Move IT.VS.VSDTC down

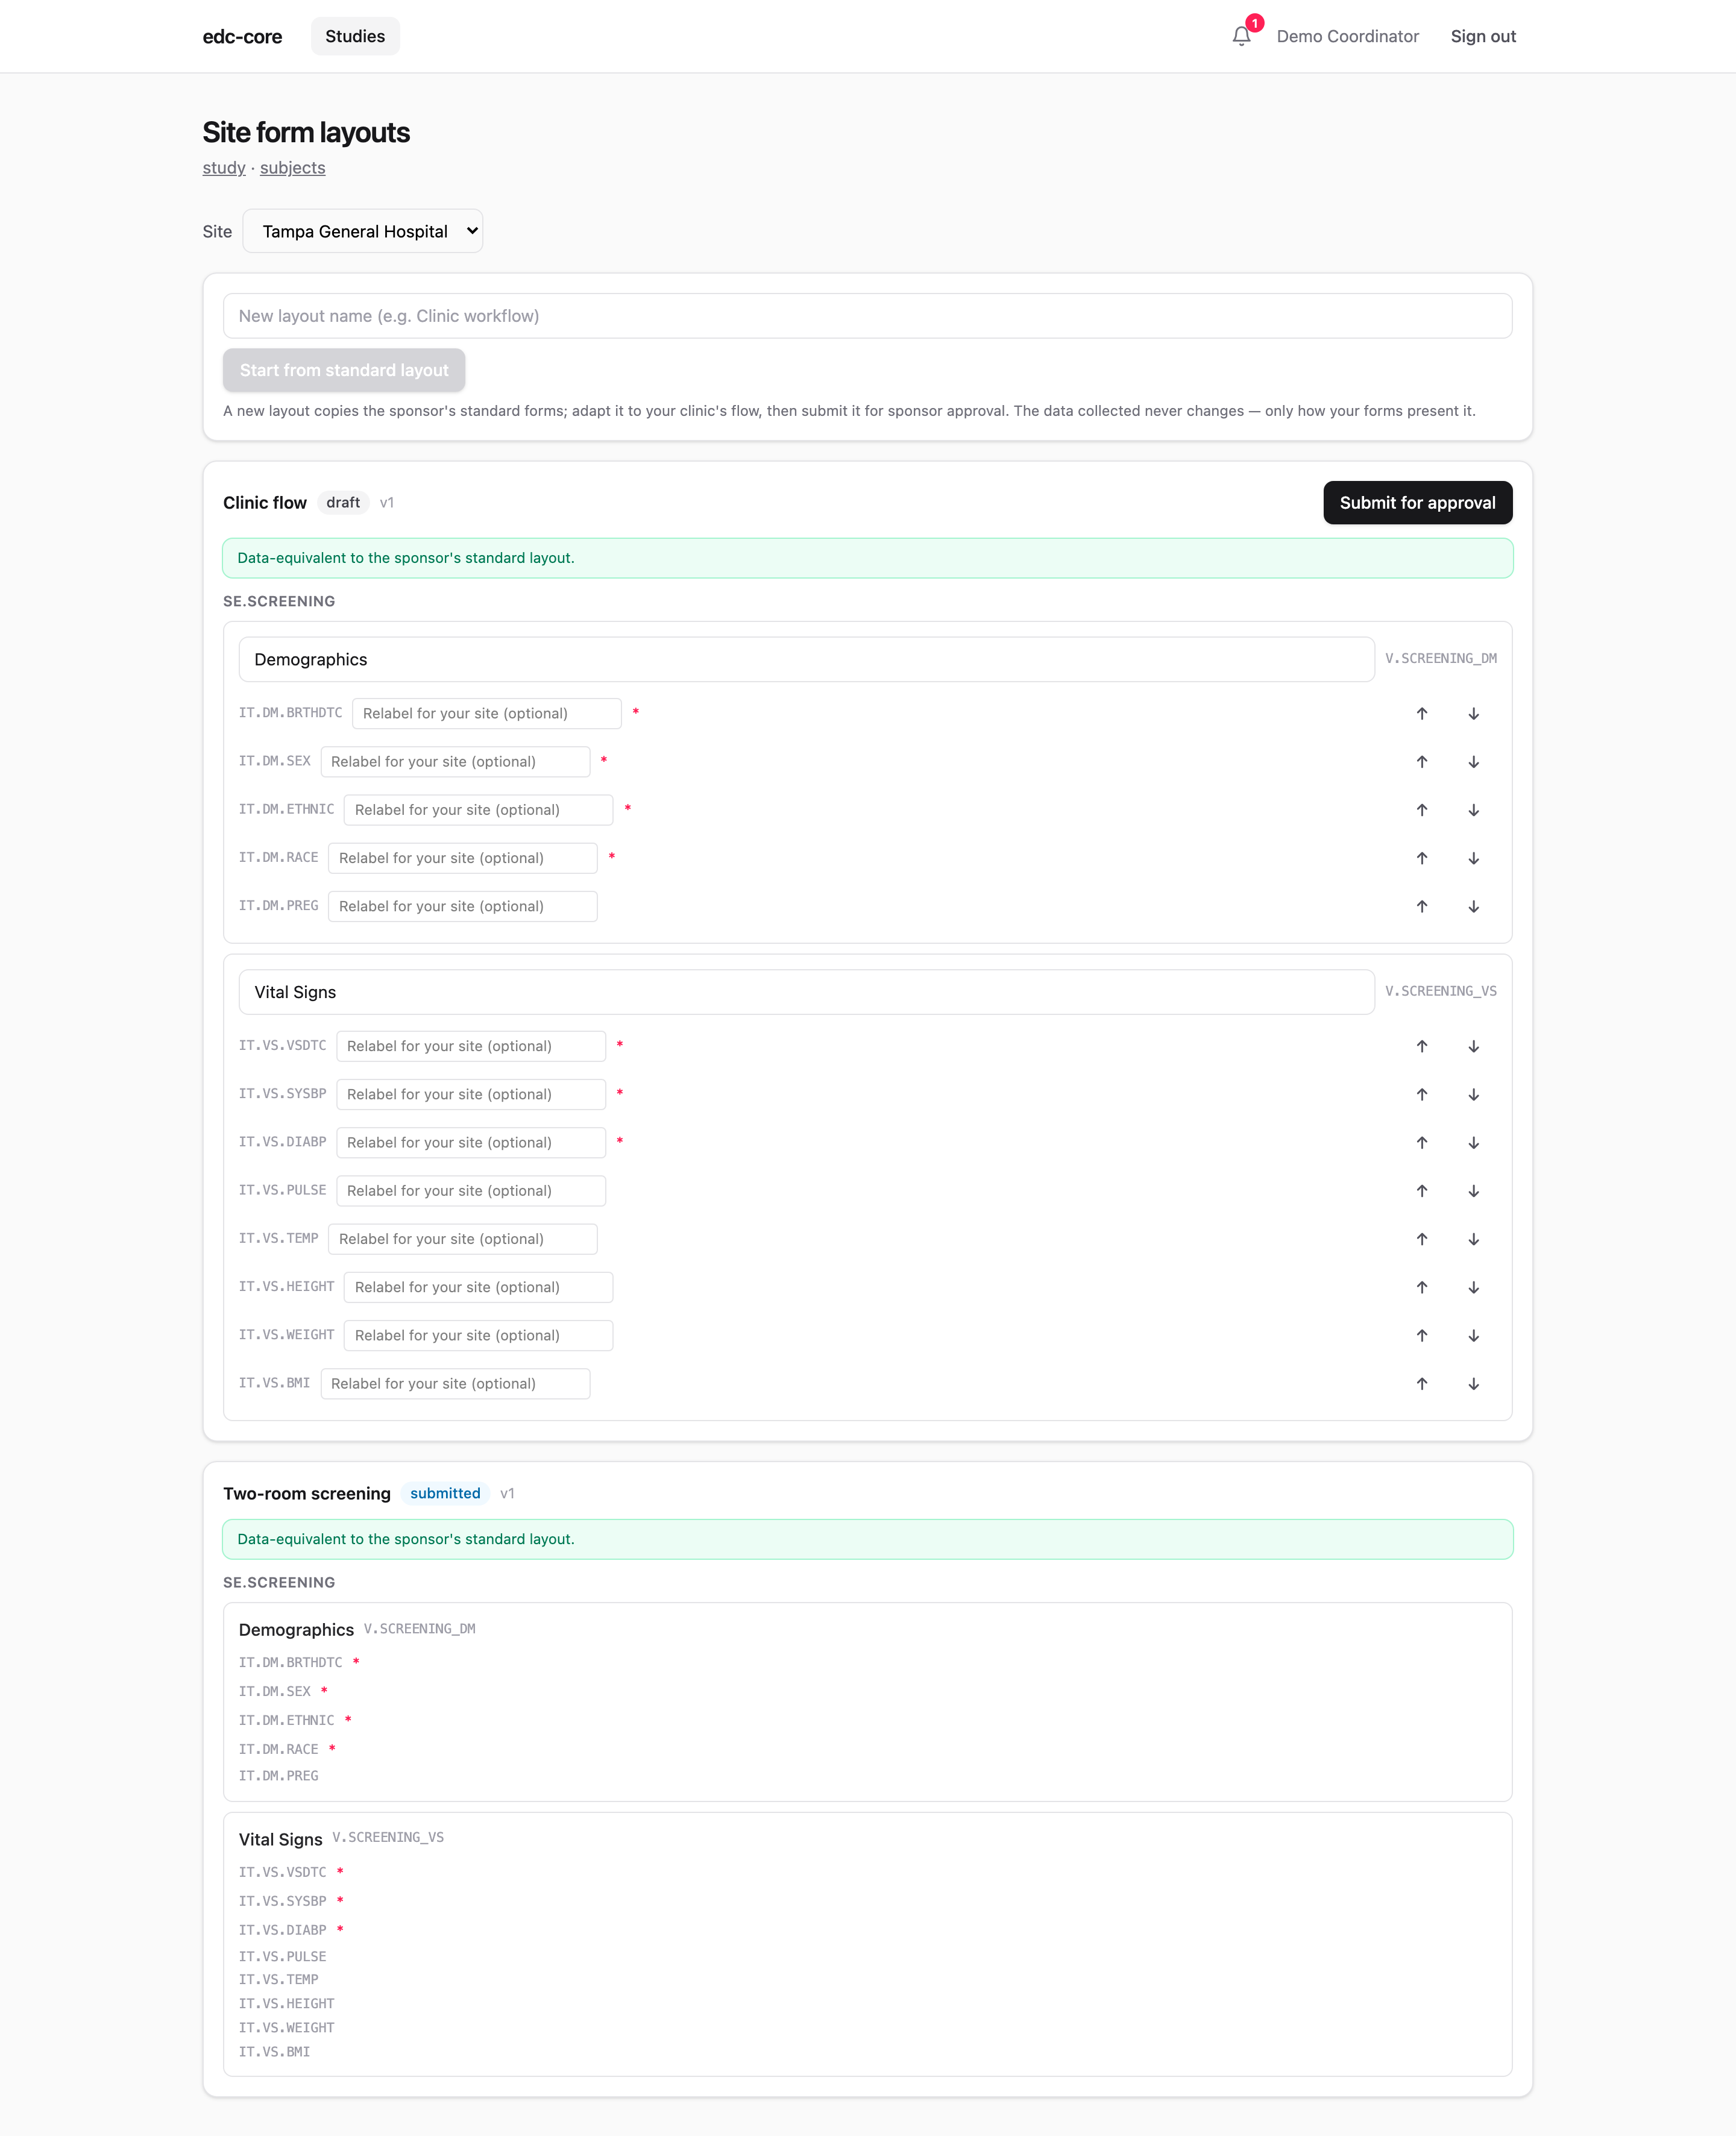click(1474, 1046)
